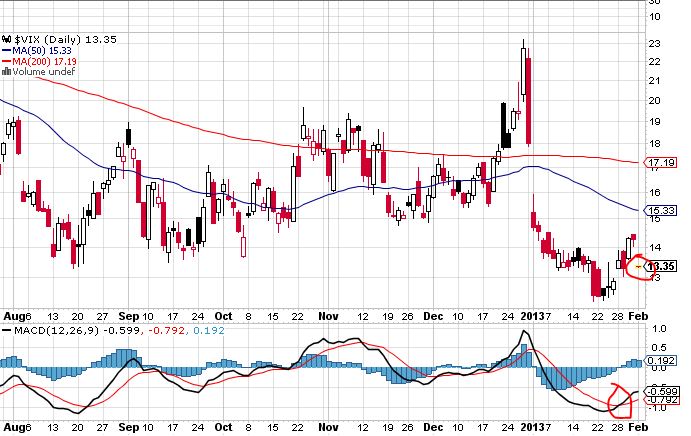The width and height of the screenshot is (691, 436).
Task: Click the 15.33 price tag on the right axis
Action: (x=661, y=210)
